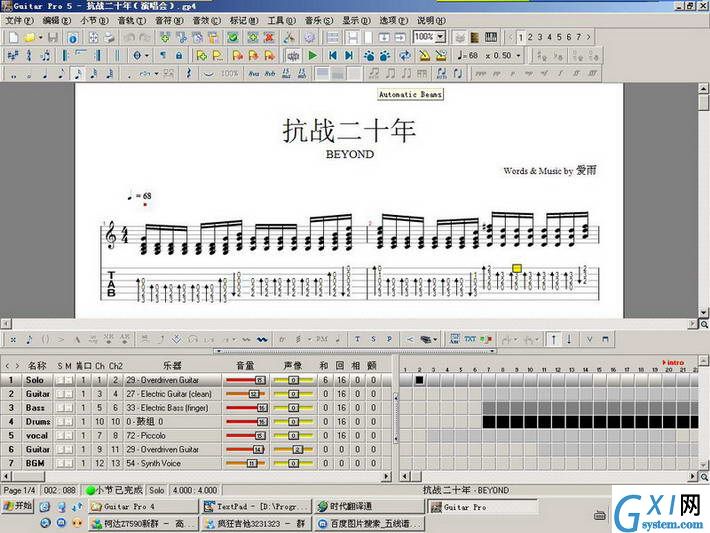Adjust pan slider of vocal track

293,436
